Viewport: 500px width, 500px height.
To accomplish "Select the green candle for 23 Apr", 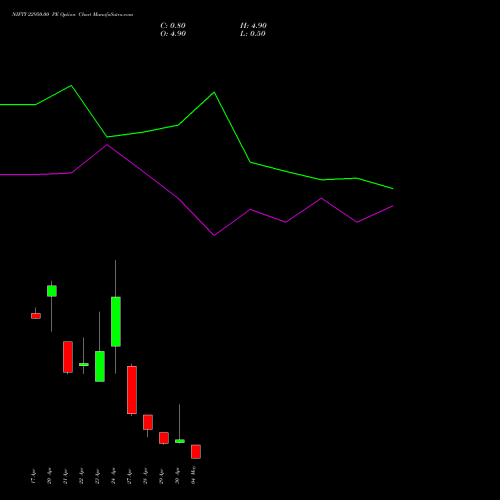I will [100, 366].
